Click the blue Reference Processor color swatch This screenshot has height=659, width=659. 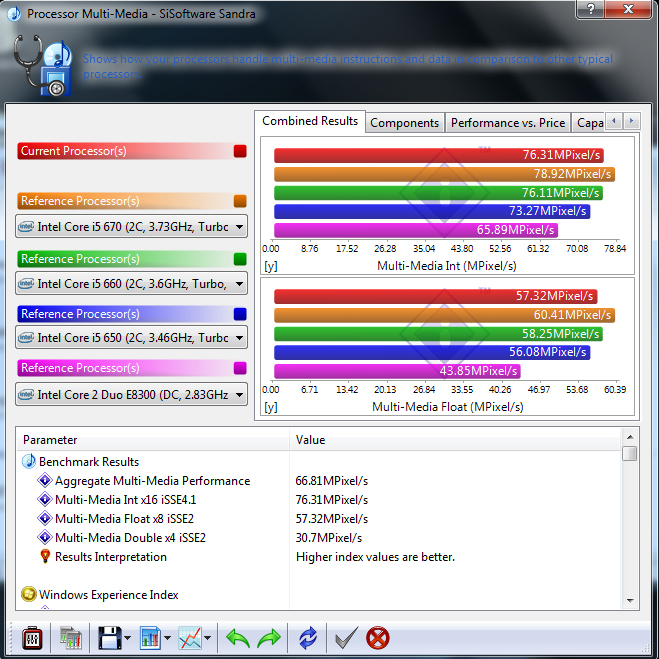[x=240, y=314]
